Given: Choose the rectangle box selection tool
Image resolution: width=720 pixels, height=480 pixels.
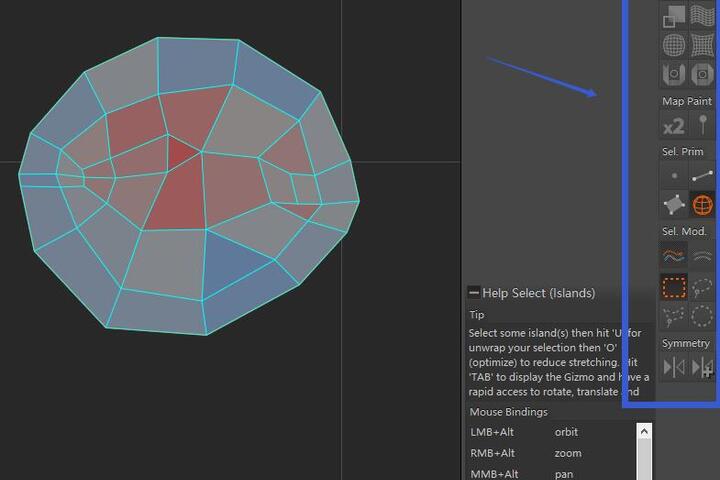Looking at the screenshot, I should pyautogui.click(x=674, y=289).
